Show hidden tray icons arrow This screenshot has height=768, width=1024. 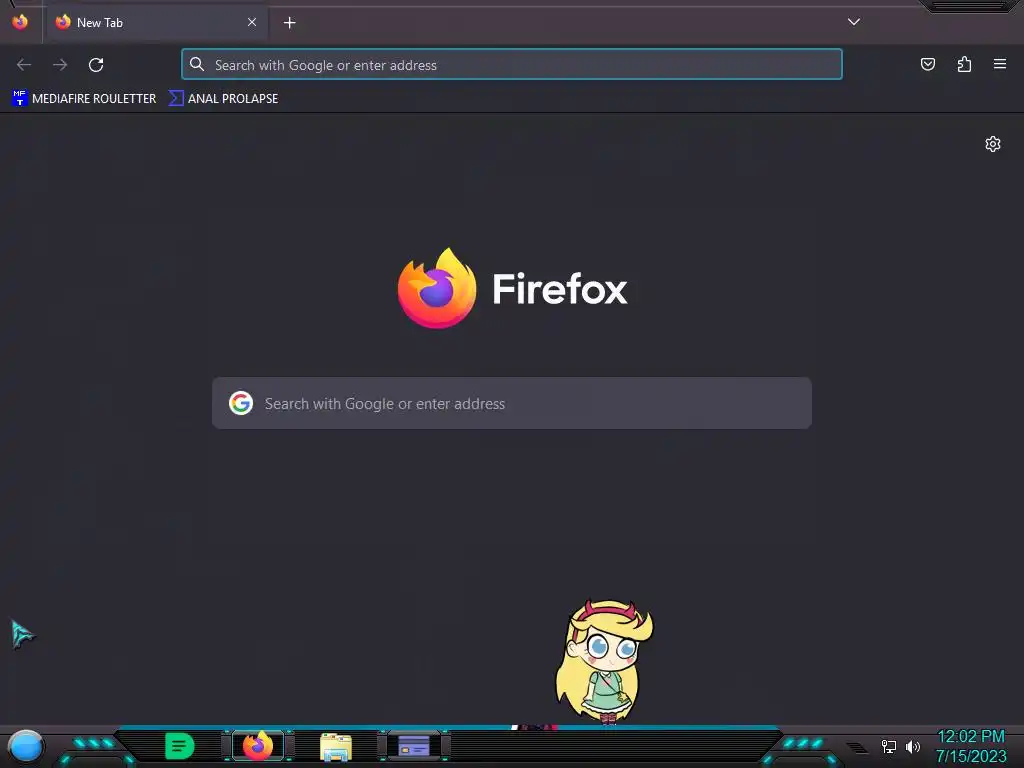(x=857, y=747)
